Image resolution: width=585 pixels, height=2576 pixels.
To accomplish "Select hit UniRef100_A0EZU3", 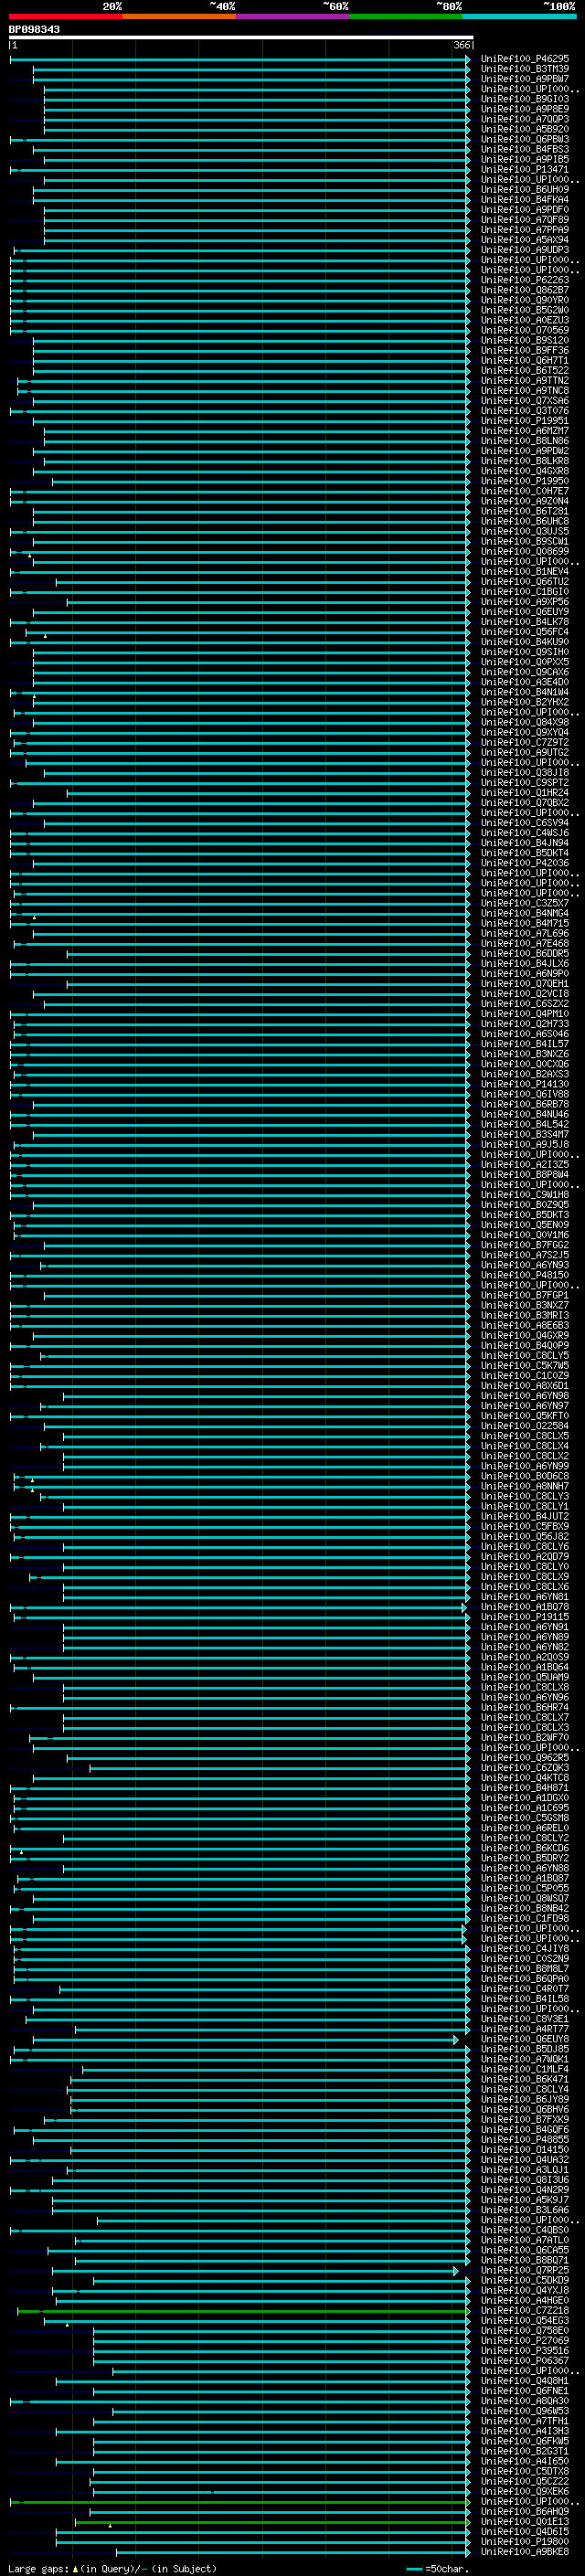I will tap(524, 320).
